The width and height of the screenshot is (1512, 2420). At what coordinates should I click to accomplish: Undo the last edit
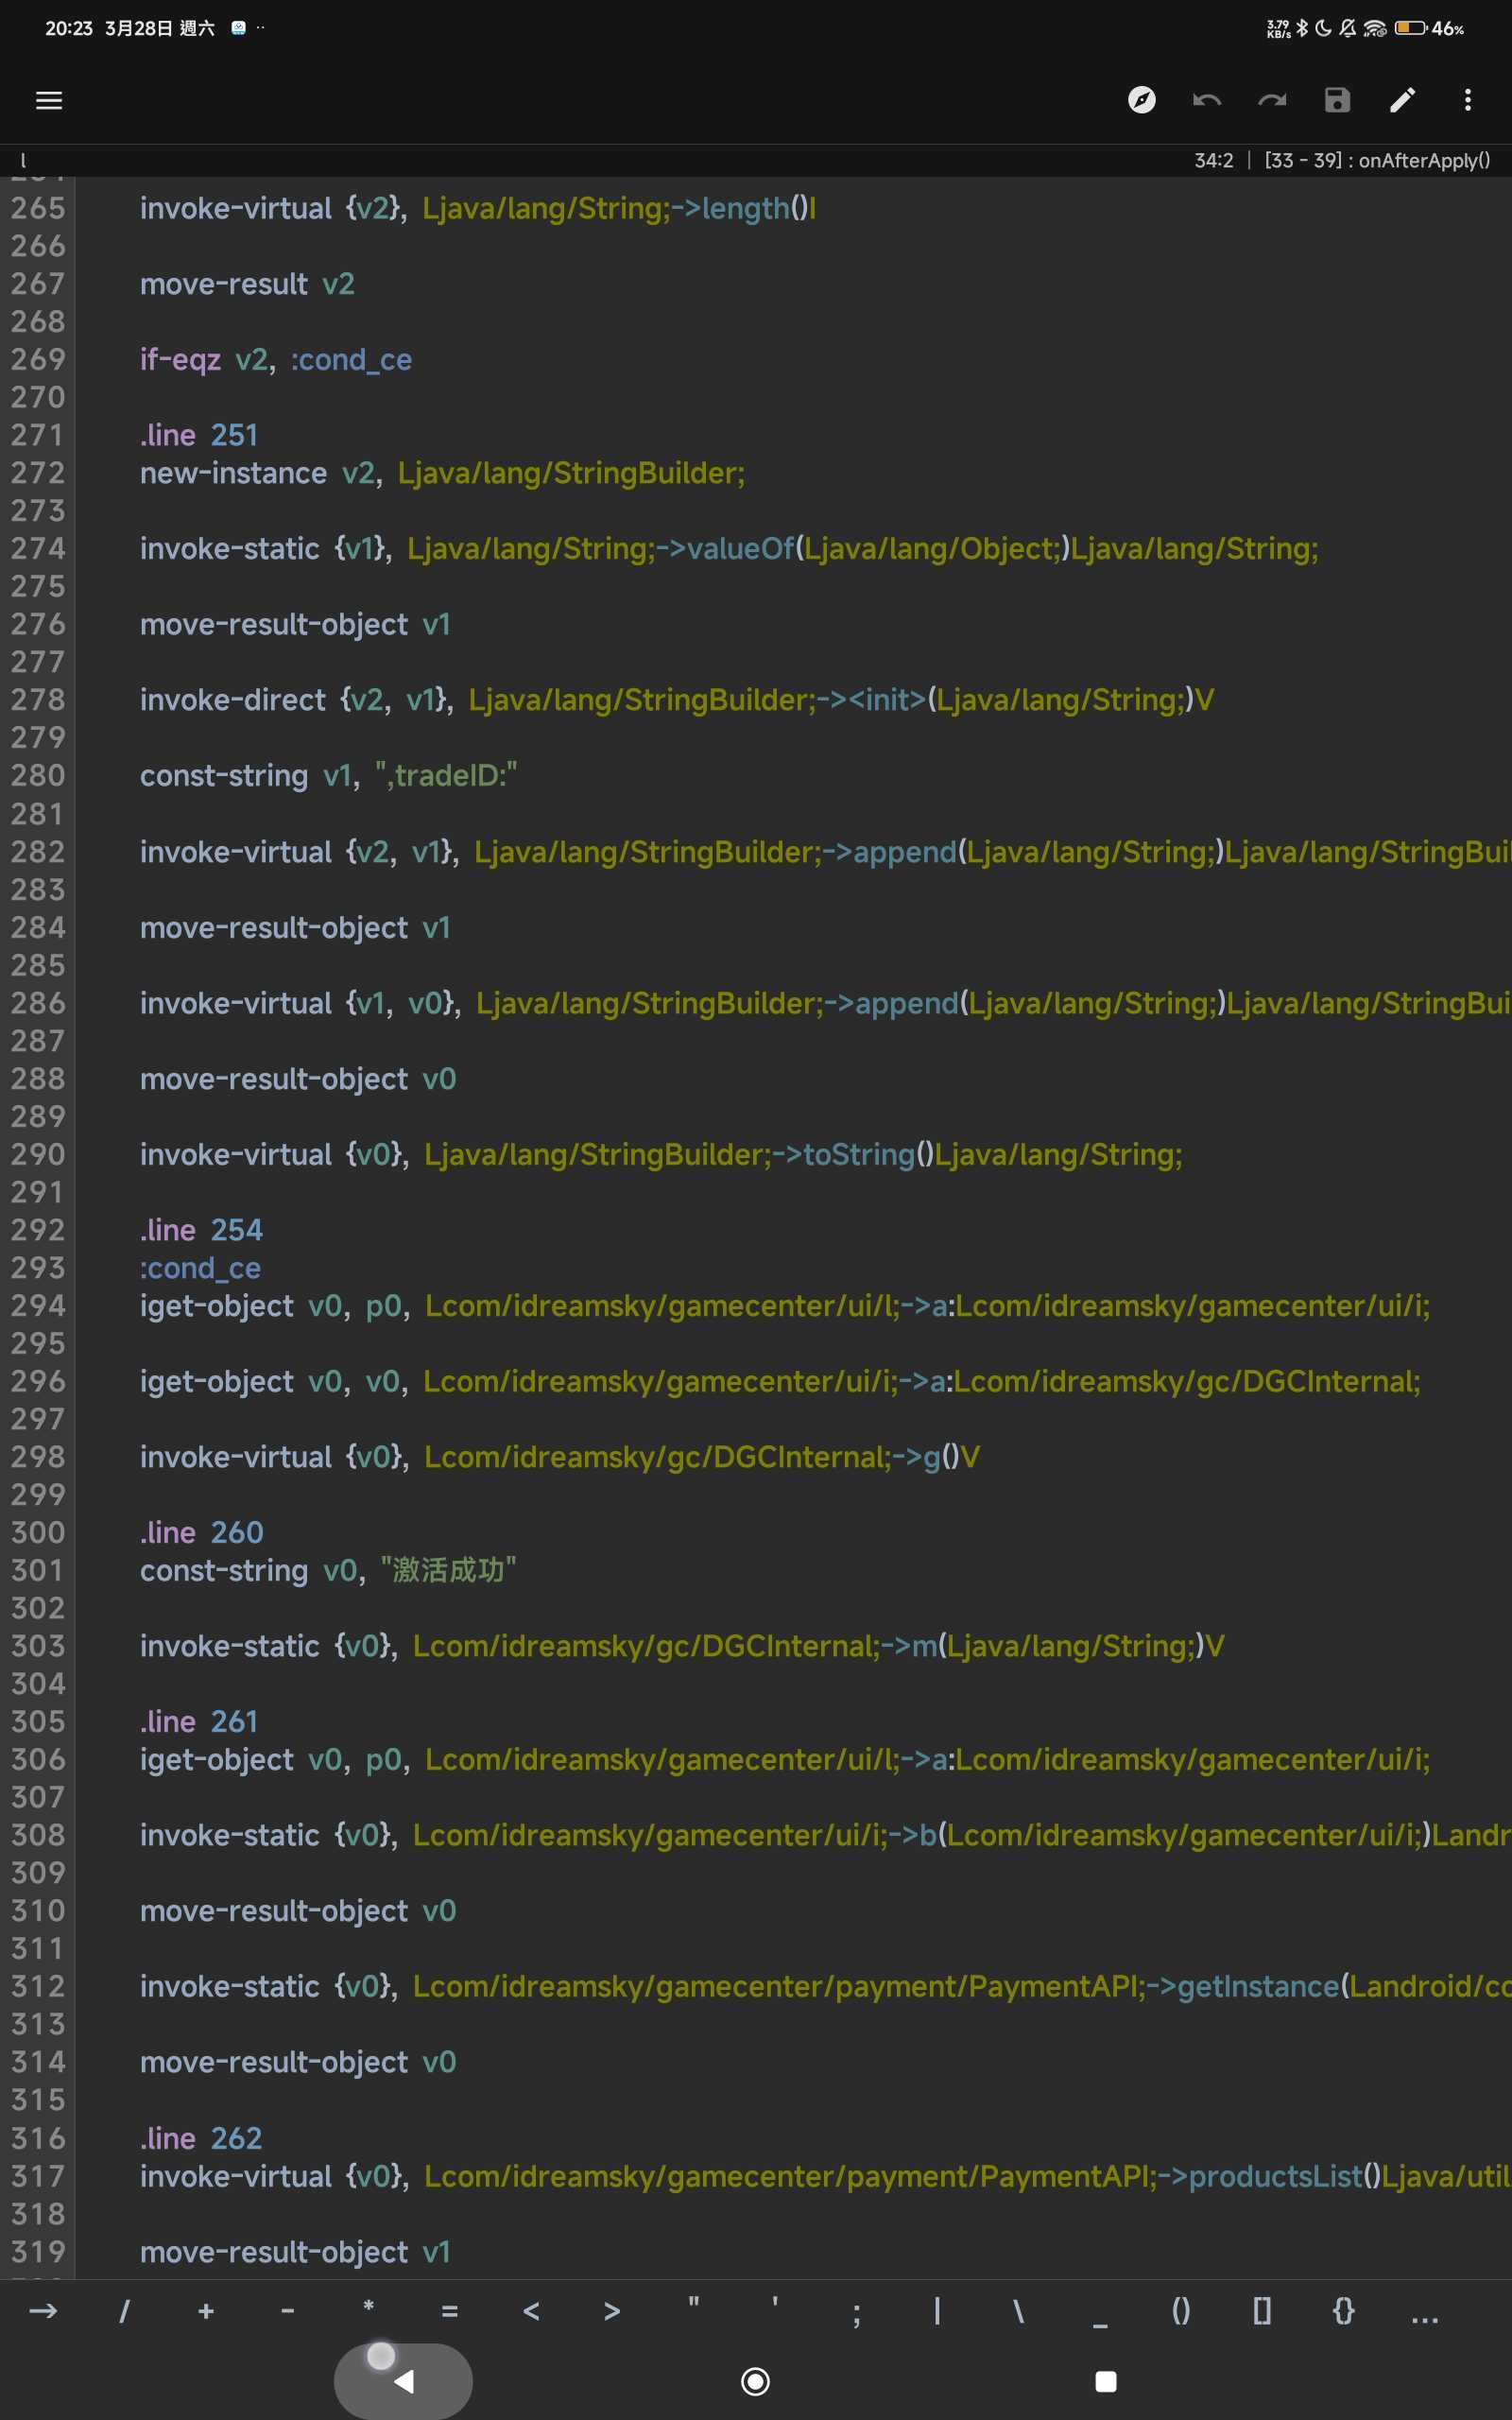(1206, 100)
